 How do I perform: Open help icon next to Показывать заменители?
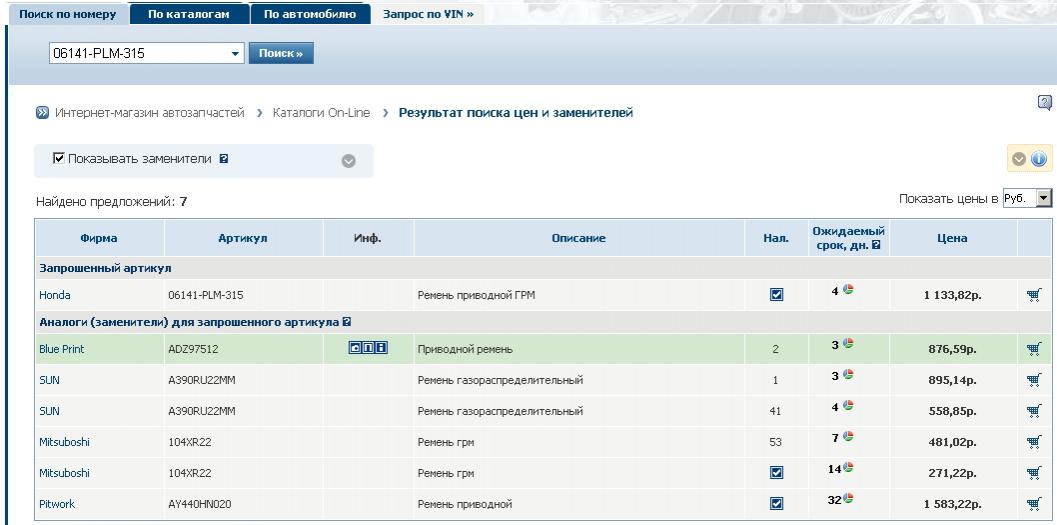coord(224,159)
